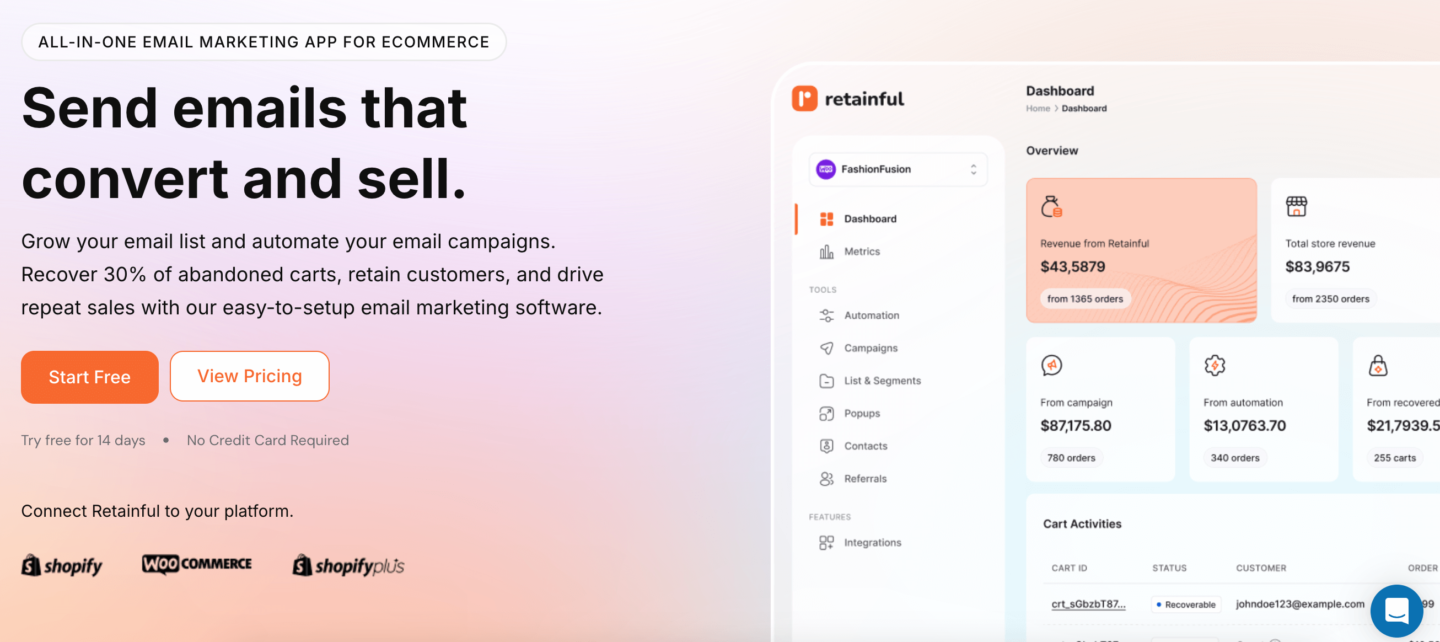Click 'Connect Retainful to your platform' text

pos(157,511)
